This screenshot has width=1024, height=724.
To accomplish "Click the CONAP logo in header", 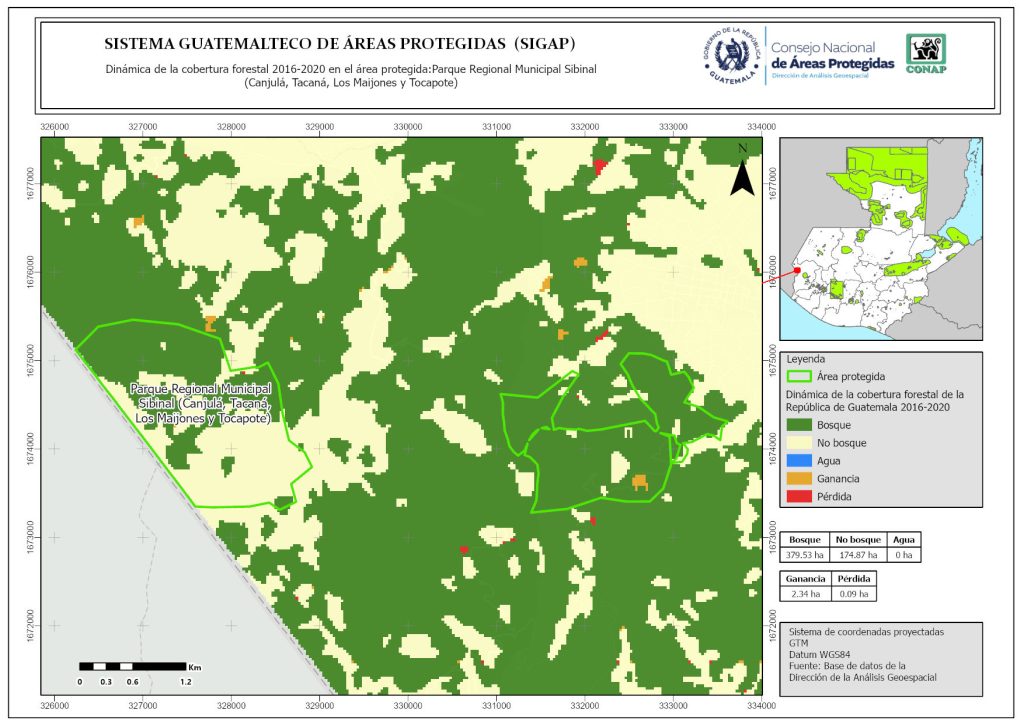I will pos(925,54).
